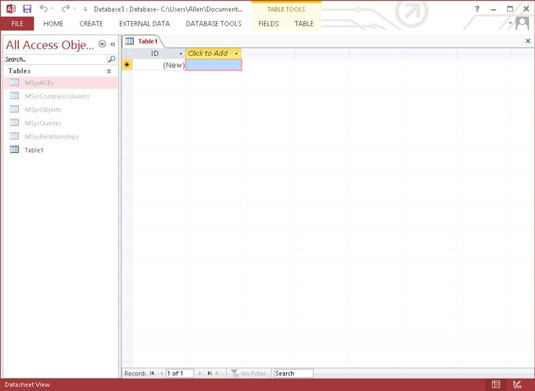Viewport: 535px width, 391px height.
Task: Open the Click to Add dropdown arrow
Action: [236, 54]
